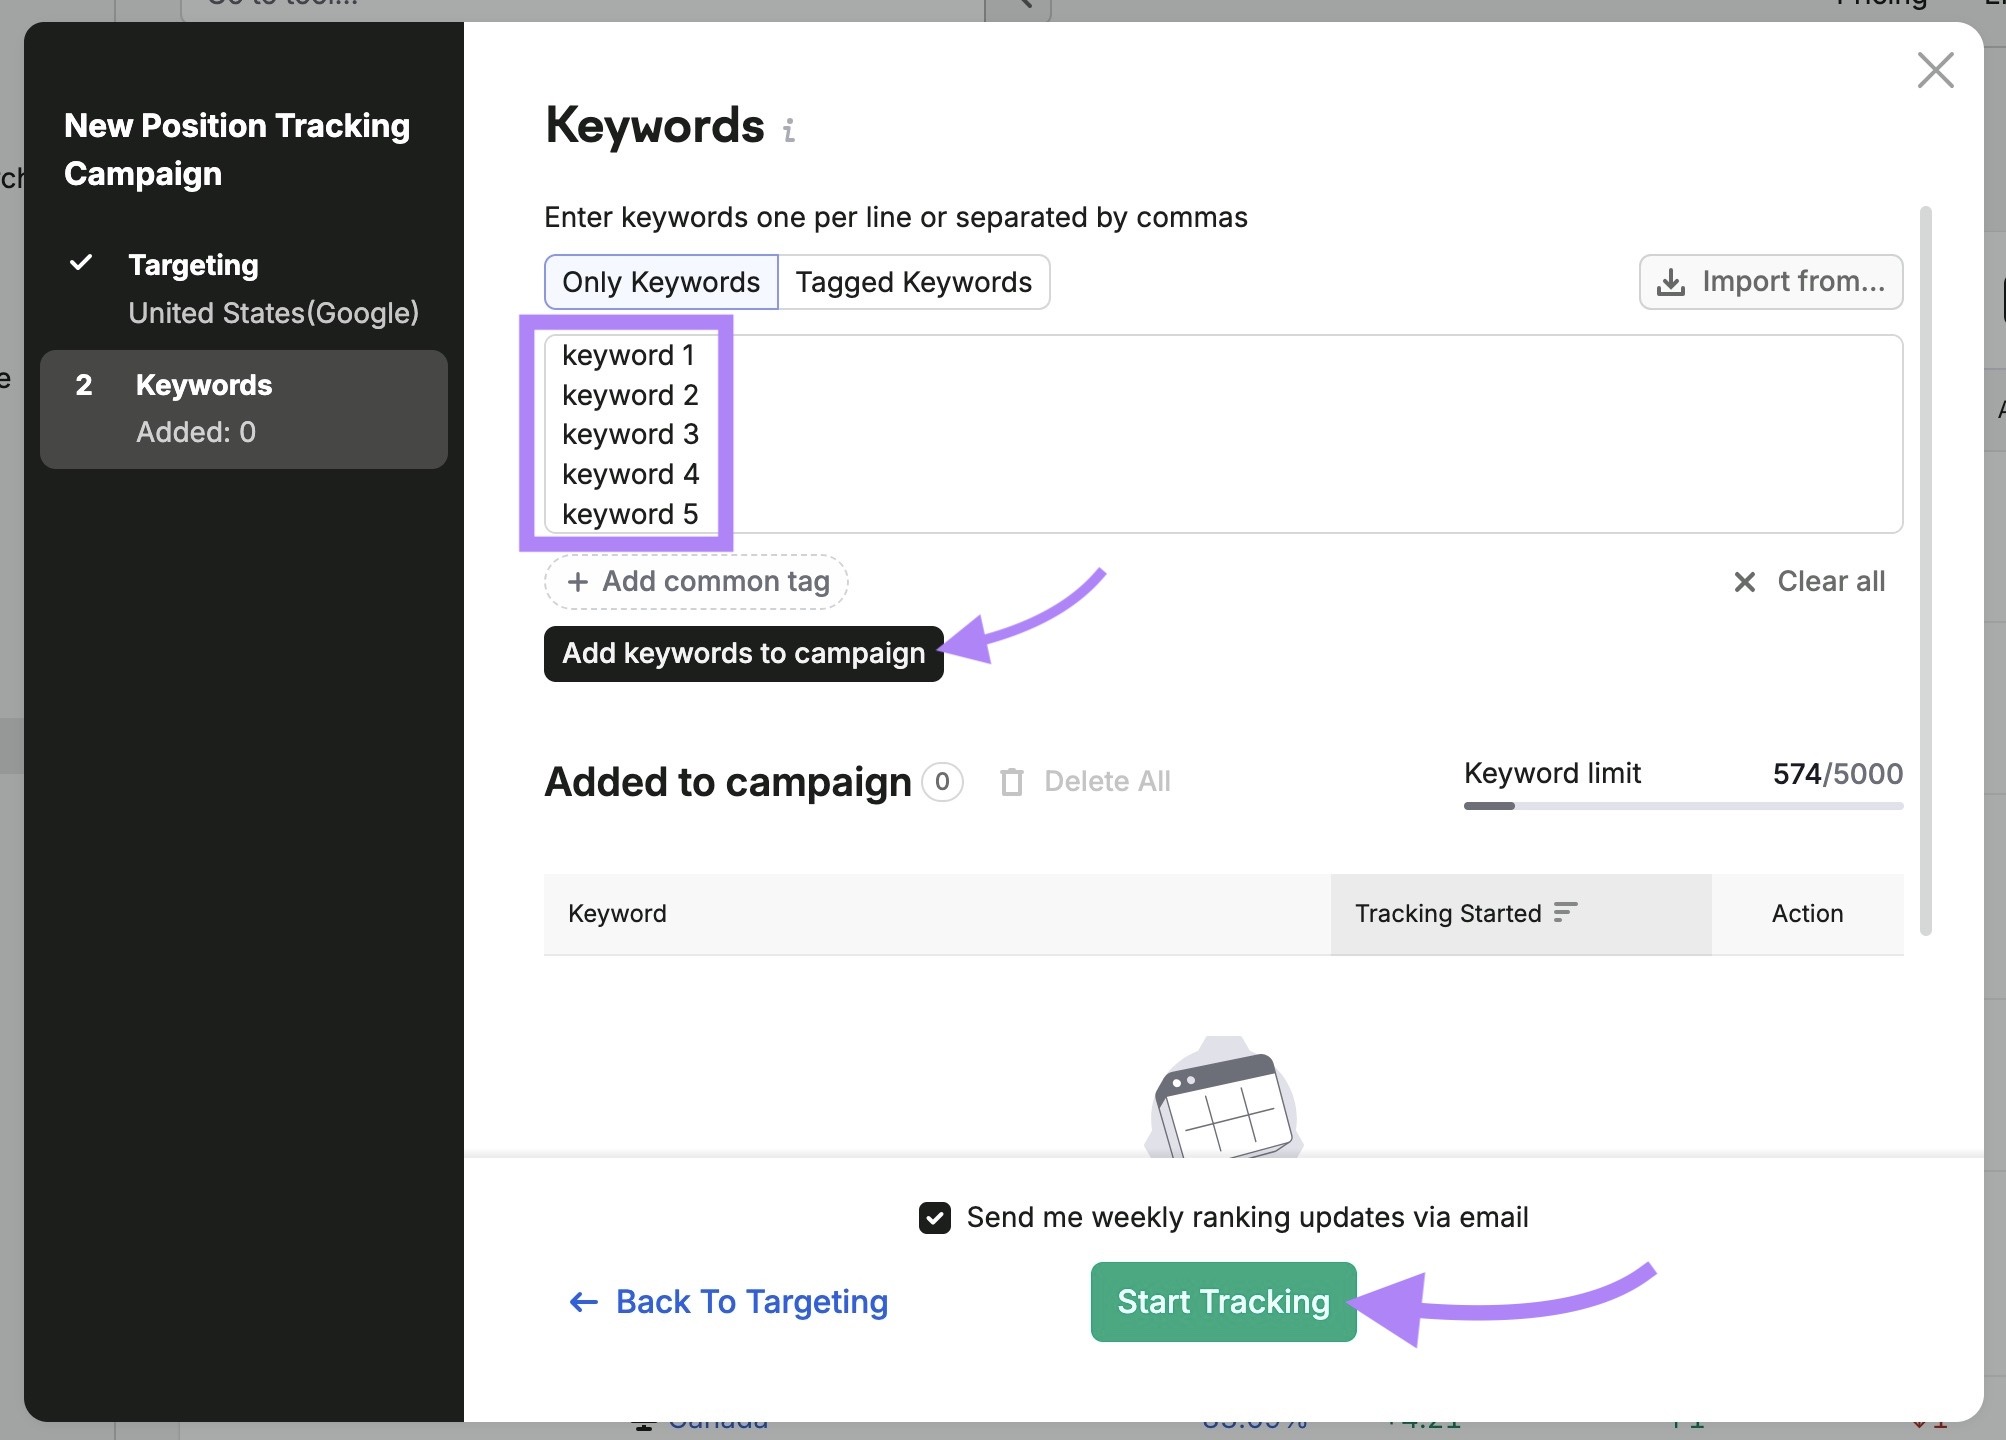The width and height of the screenshot is (2006, 1440).
Task: Close the campaign dialog with the X
Action: [1935, 71]
